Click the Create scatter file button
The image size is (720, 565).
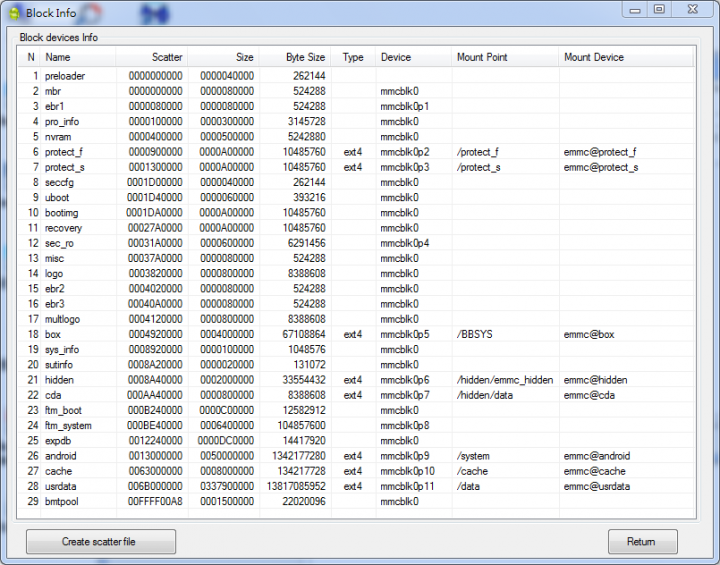[101, 542]
